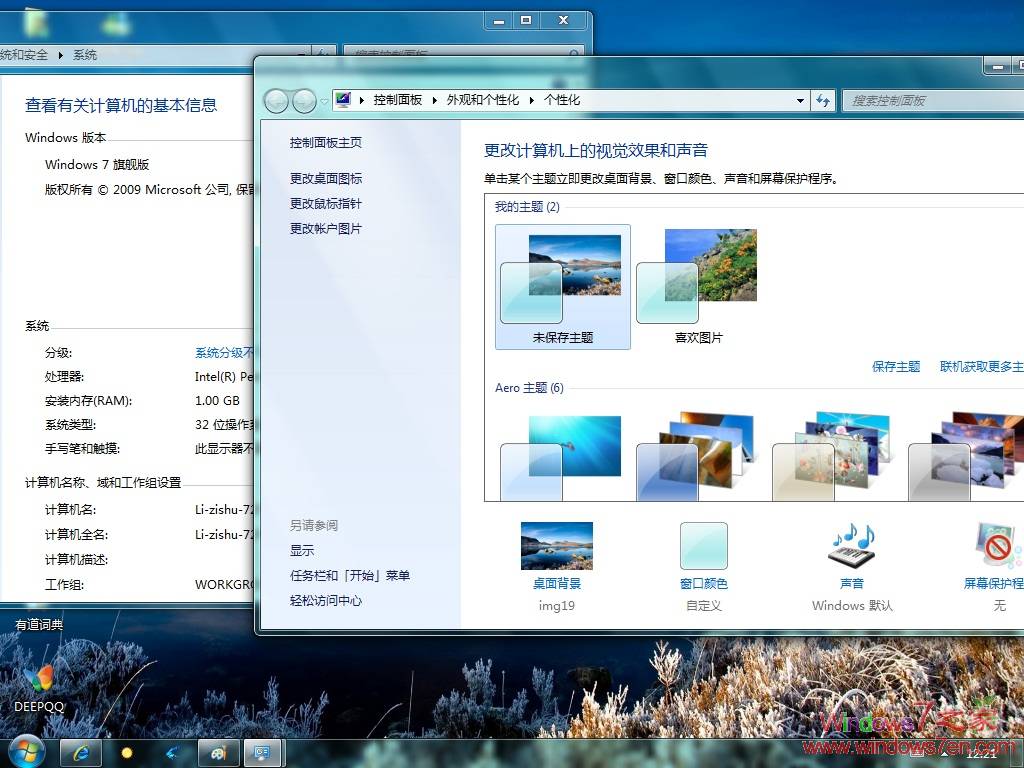
Task: Open the 屏幕保护程序 (Screen Saver) icon
Action: pos(993,546)
